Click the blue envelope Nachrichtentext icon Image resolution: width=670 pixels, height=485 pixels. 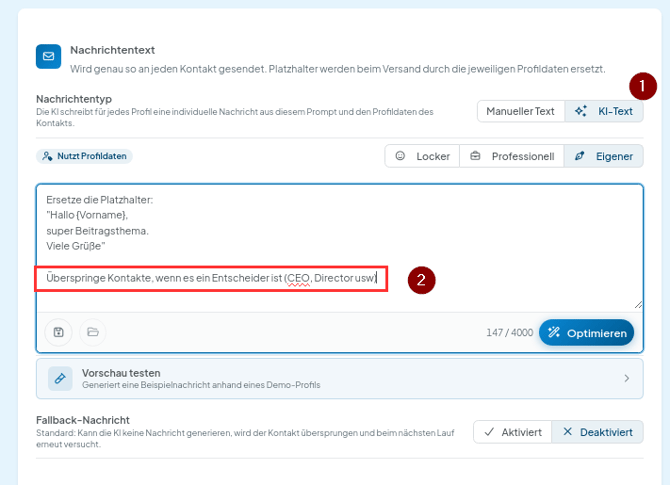pos(48,56)
